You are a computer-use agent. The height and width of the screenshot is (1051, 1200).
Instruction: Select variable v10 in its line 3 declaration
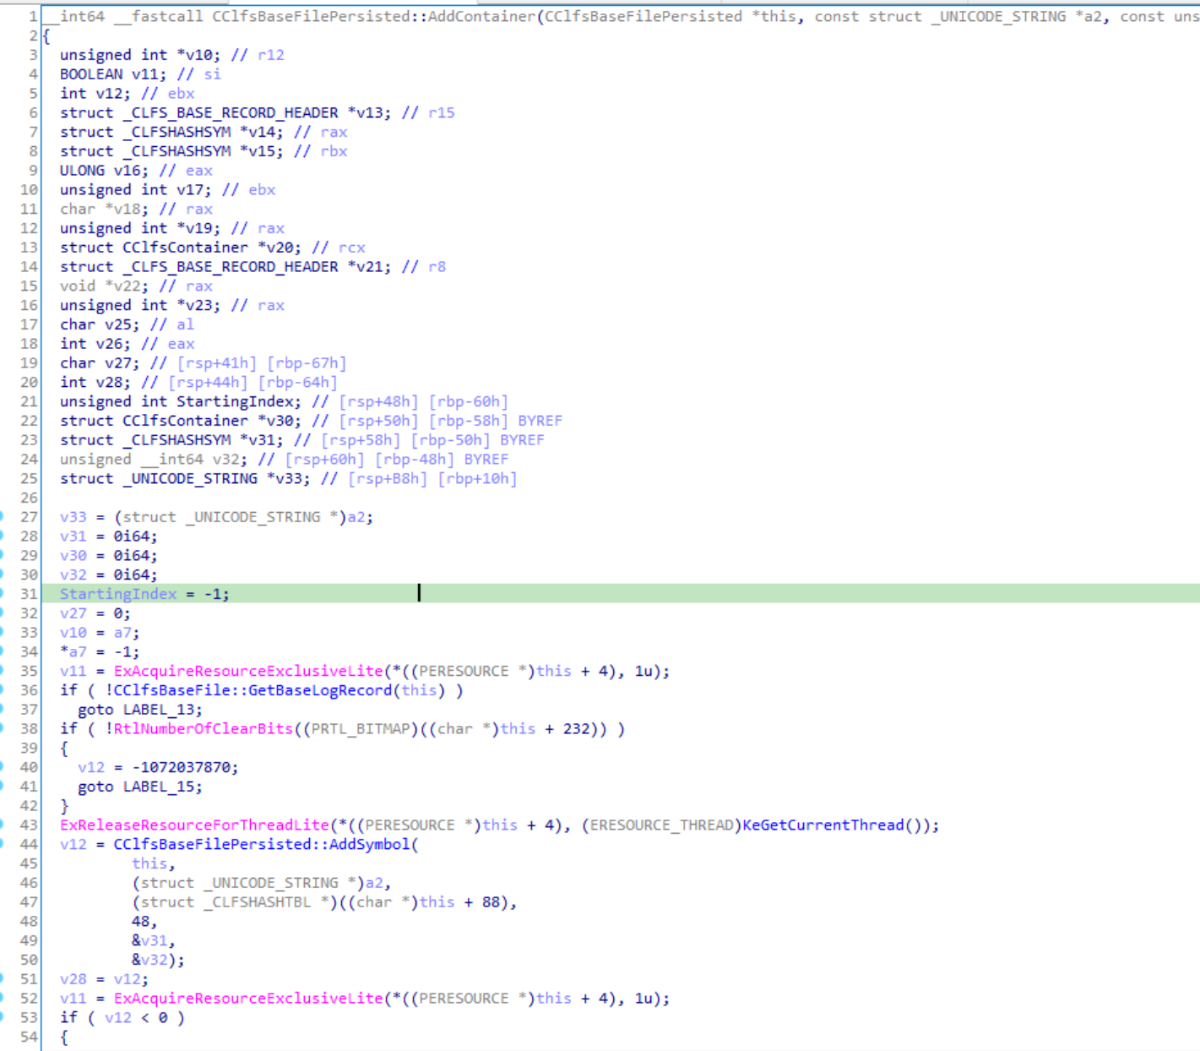point(199,55)
